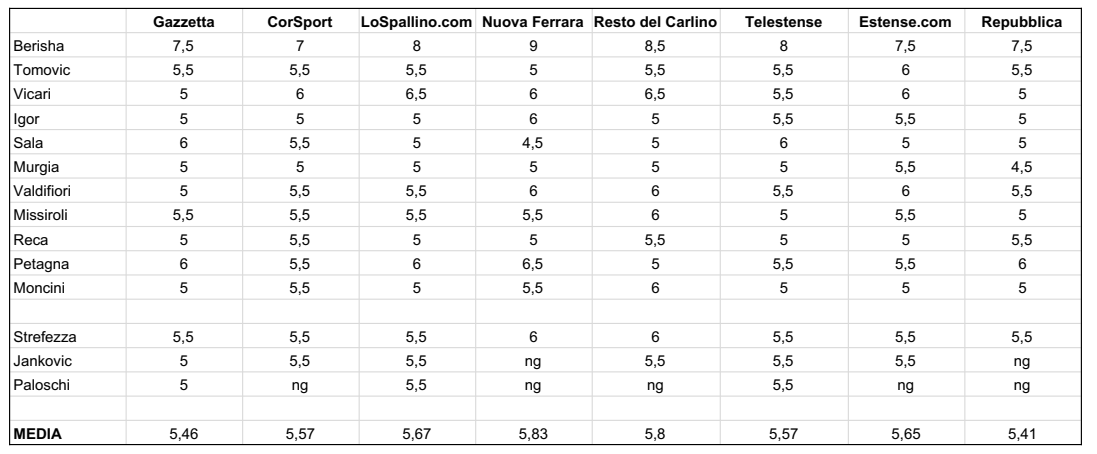
Task: Select Jankovic's Repubblica ng cell
Action: (x=1021, y=361)
